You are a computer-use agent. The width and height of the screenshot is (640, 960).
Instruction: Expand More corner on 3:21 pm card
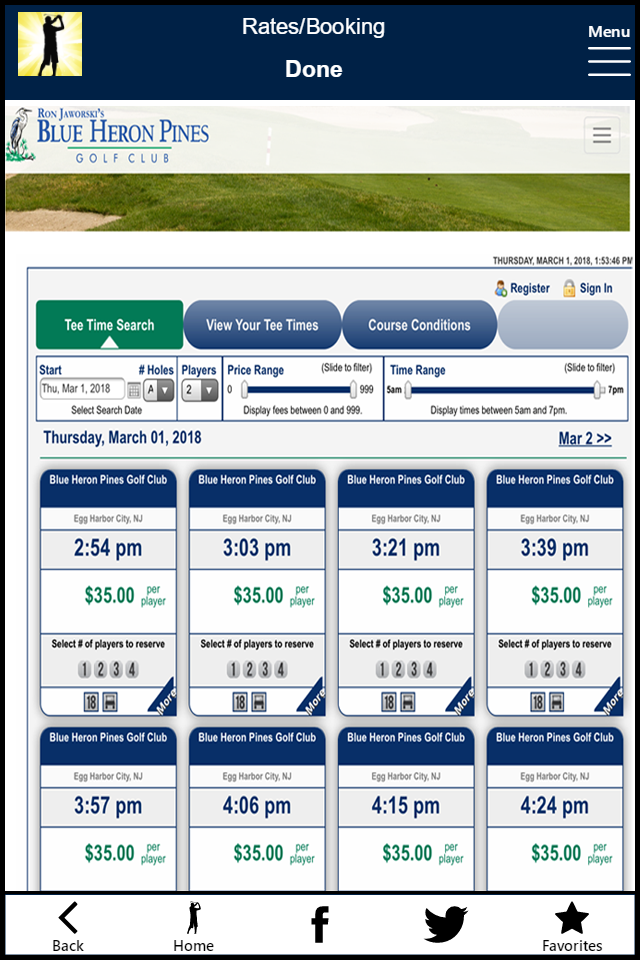[x=463, y=700]
